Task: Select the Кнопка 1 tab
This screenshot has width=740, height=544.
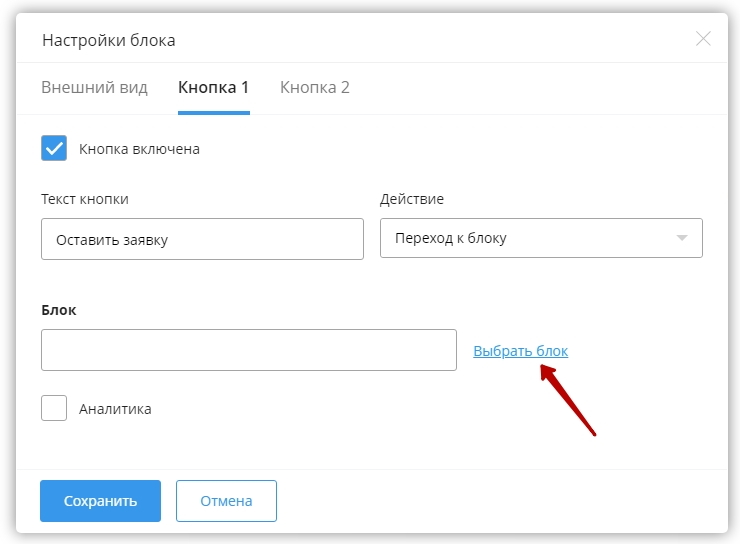Action: tap(213, 87)
